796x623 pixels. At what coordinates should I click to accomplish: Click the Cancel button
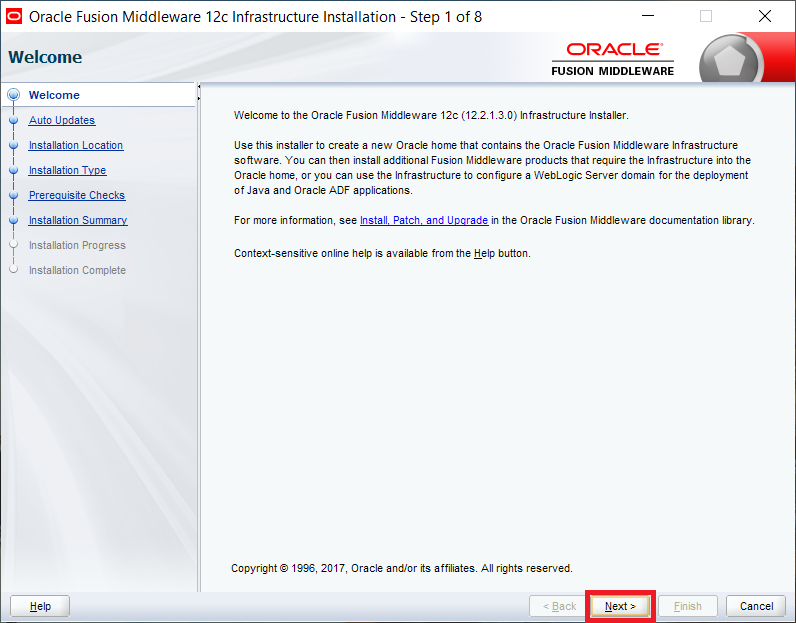point(756,606)
